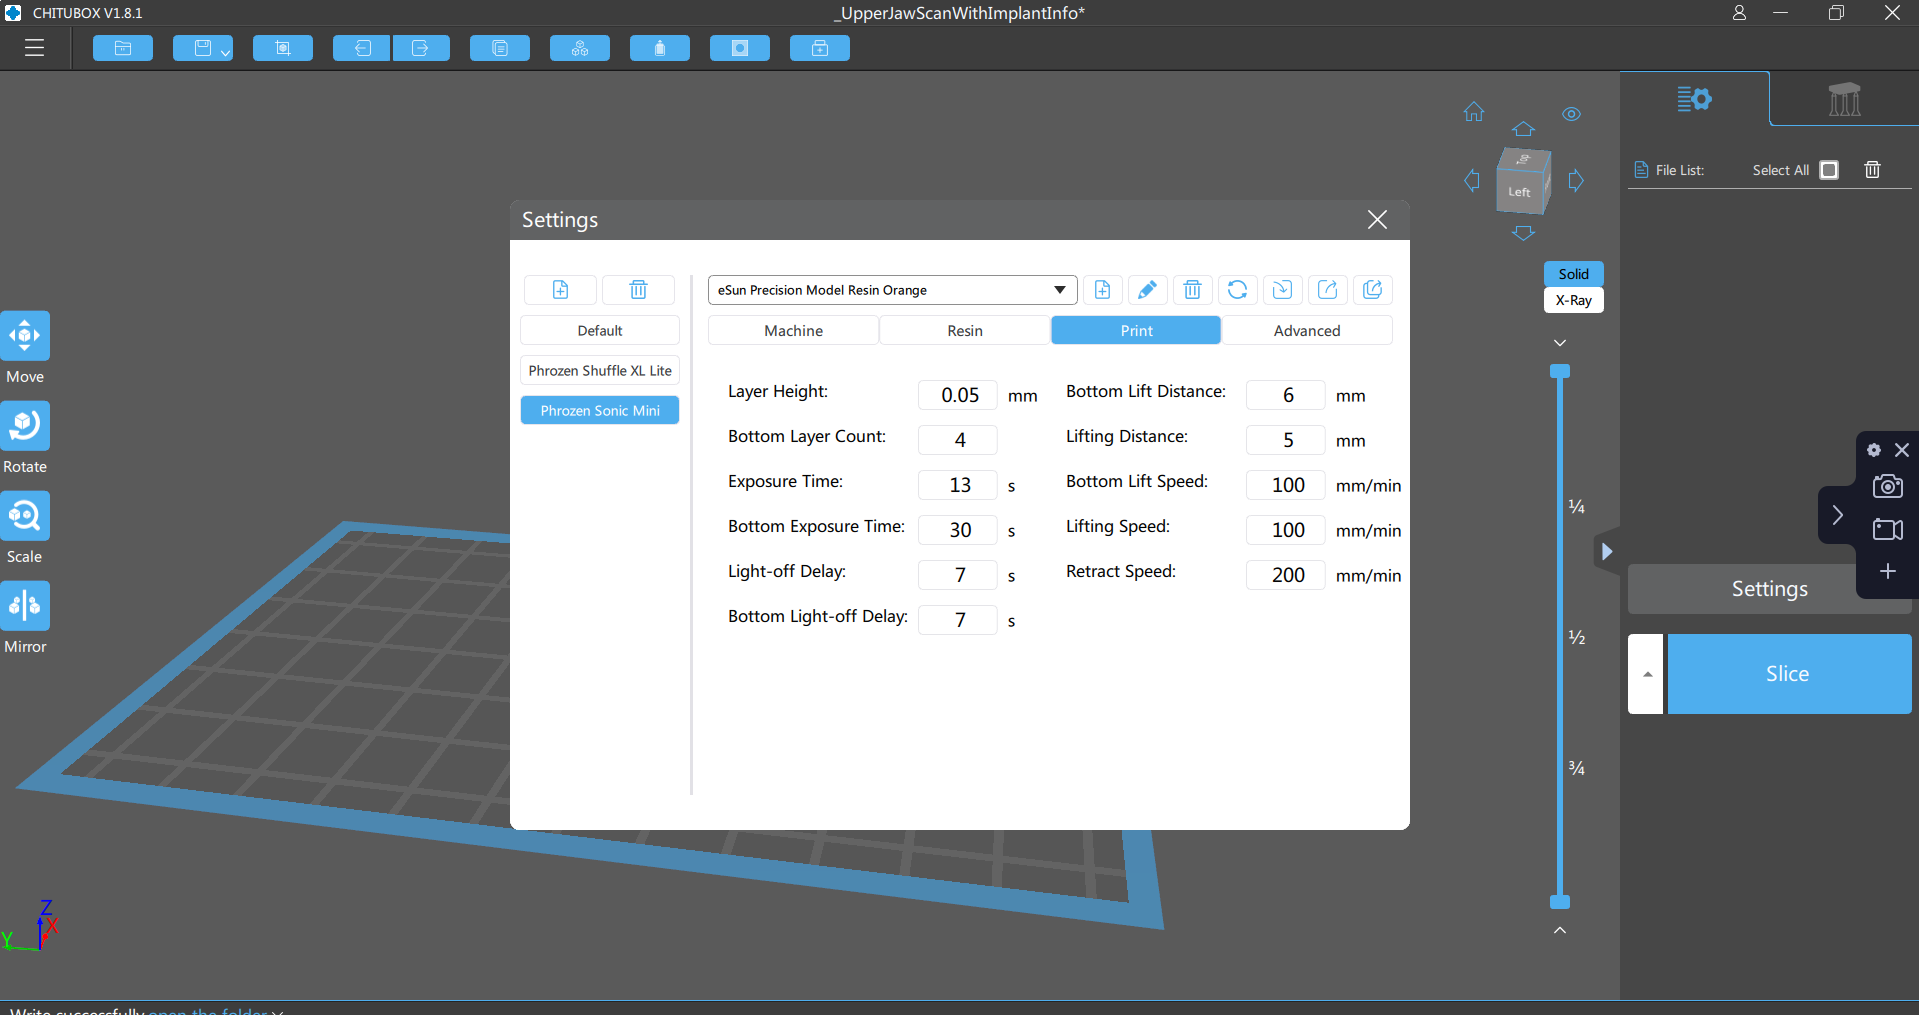Tick the Select All checkbox
1919x1015 pixels.
(1829, 170)
